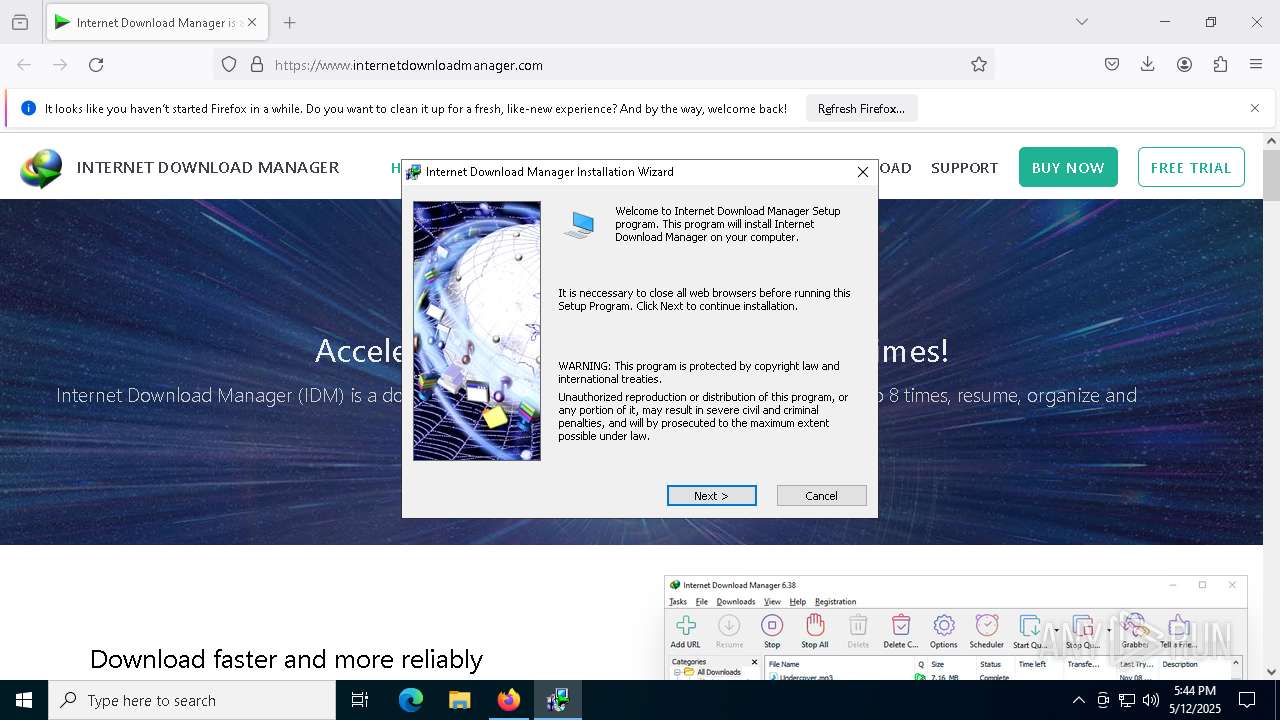Open Firefox View icon in tab strip
Viewport: 1280px width, 720px height.
(x=20, y=22)
